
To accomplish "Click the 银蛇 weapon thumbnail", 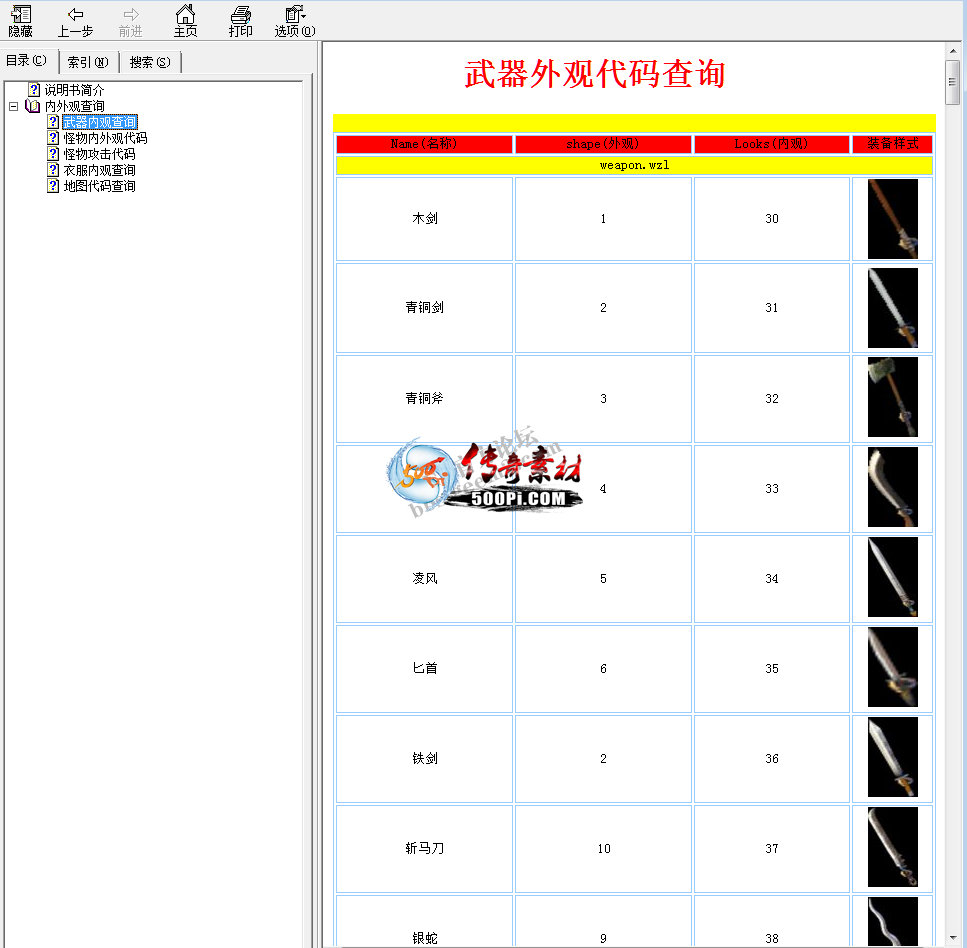I will (x=892, y=921).
